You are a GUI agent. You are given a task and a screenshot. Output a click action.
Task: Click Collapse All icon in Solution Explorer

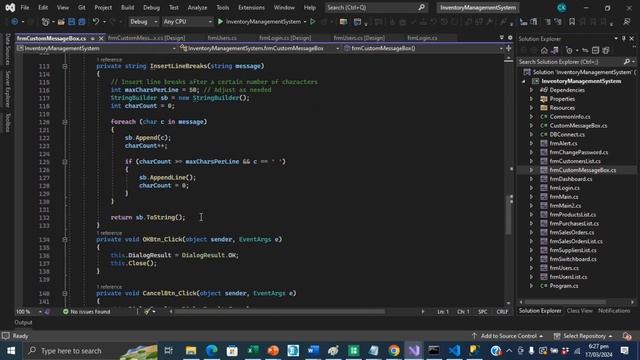(596, 50)
